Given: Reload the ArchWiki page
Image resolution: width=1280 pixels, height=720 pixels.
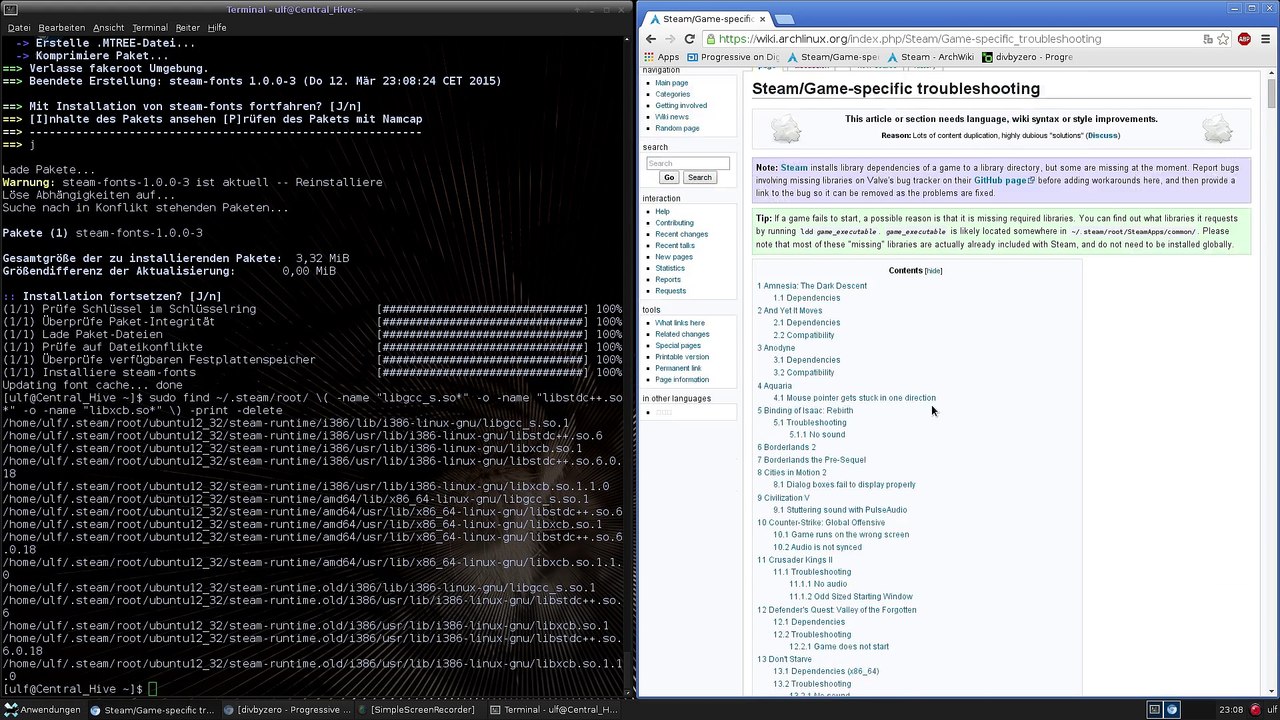Looking at the screenshot, I should [690, 39].
